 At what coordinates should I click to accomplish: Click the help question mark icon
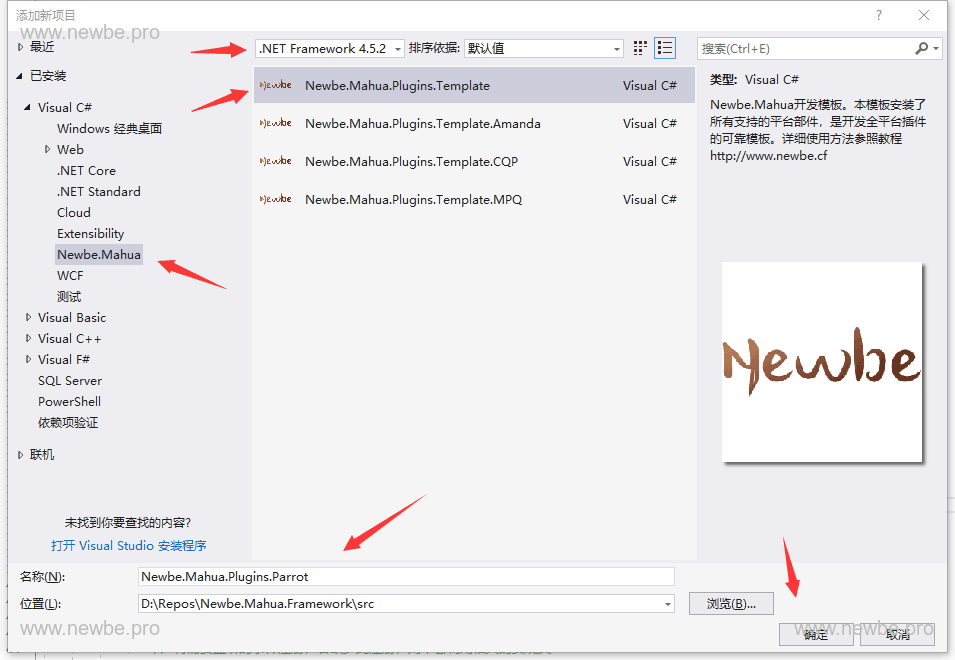[x=879, y=15]
